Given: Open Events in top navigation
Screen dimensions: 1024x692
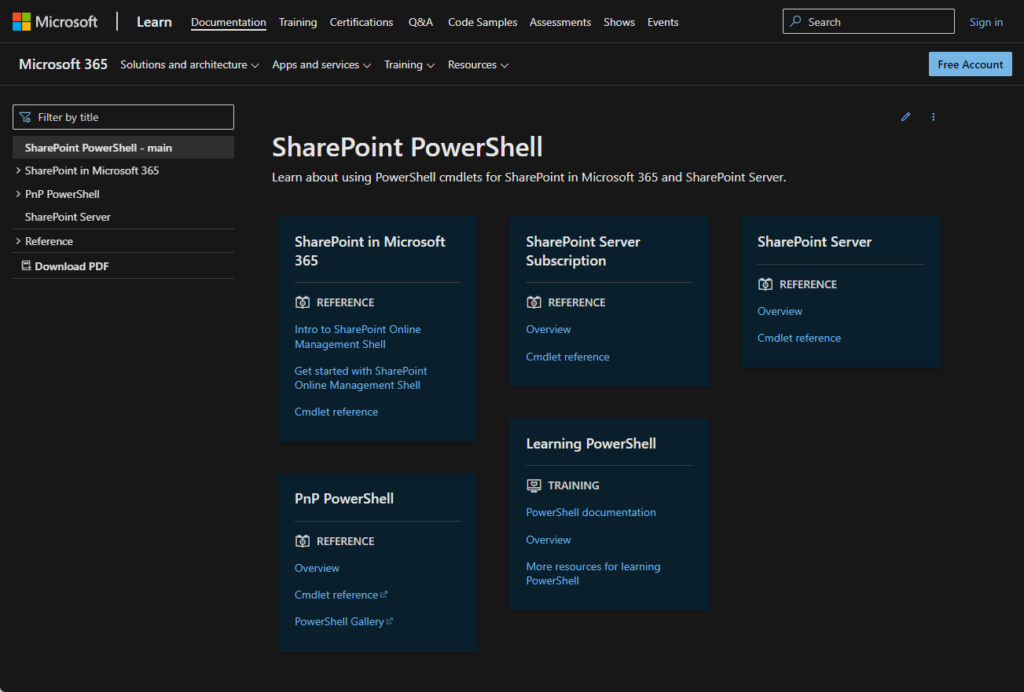Looking at the screenshot, I should 663,22.
